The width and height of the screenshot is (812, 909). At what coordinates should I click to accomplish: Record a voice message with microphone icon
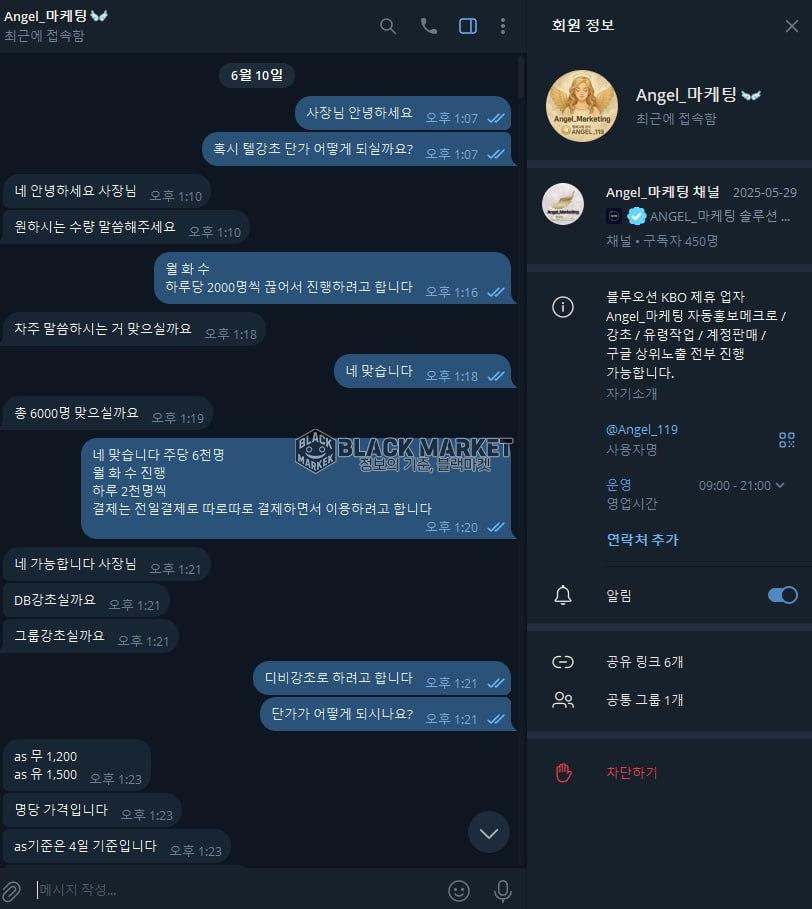pyautogui.click(x=503, y=890)
